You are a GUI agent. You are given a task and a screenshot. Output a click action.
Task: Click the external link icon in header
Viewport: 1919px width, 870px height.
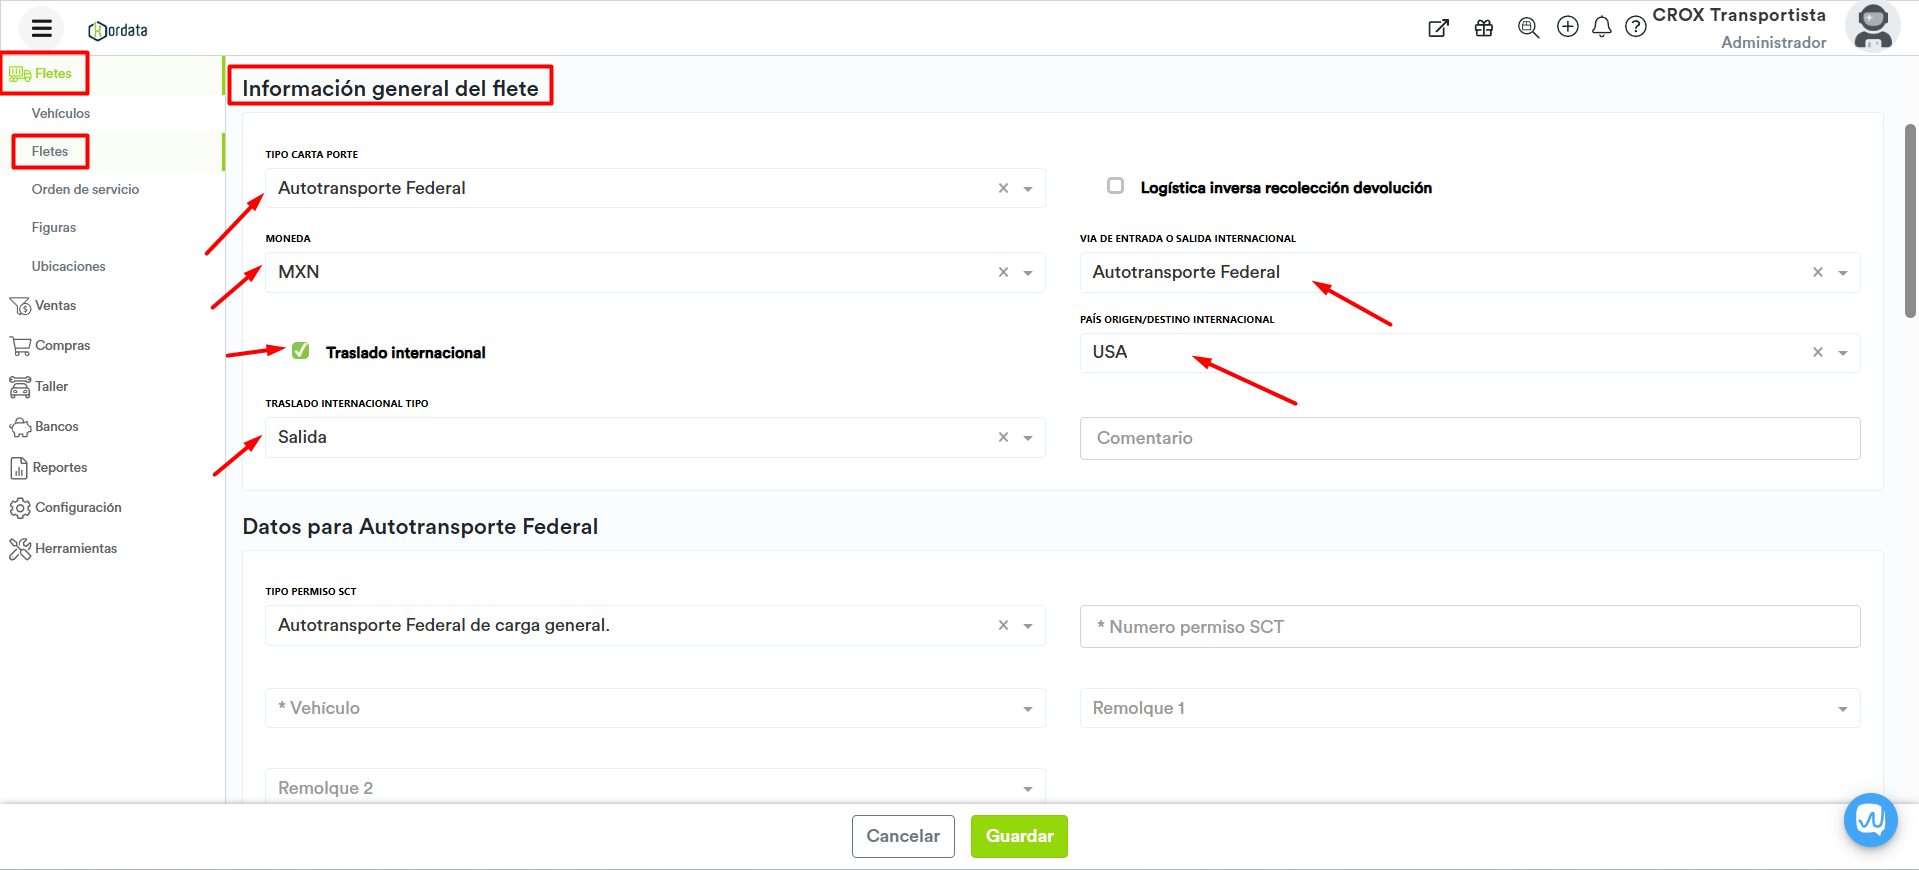click(x=1438, y=28)
